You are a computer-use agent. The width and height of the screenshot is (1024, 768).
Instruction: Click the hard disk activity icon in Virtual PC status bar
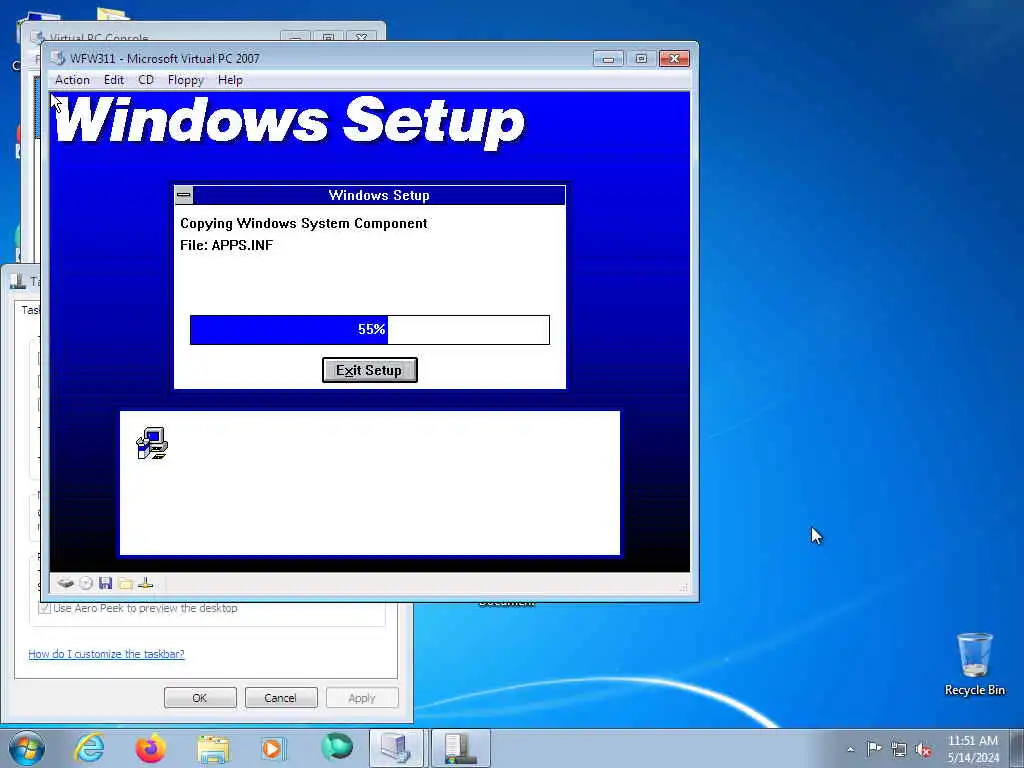pyautogui.click(x=65, y=583)
